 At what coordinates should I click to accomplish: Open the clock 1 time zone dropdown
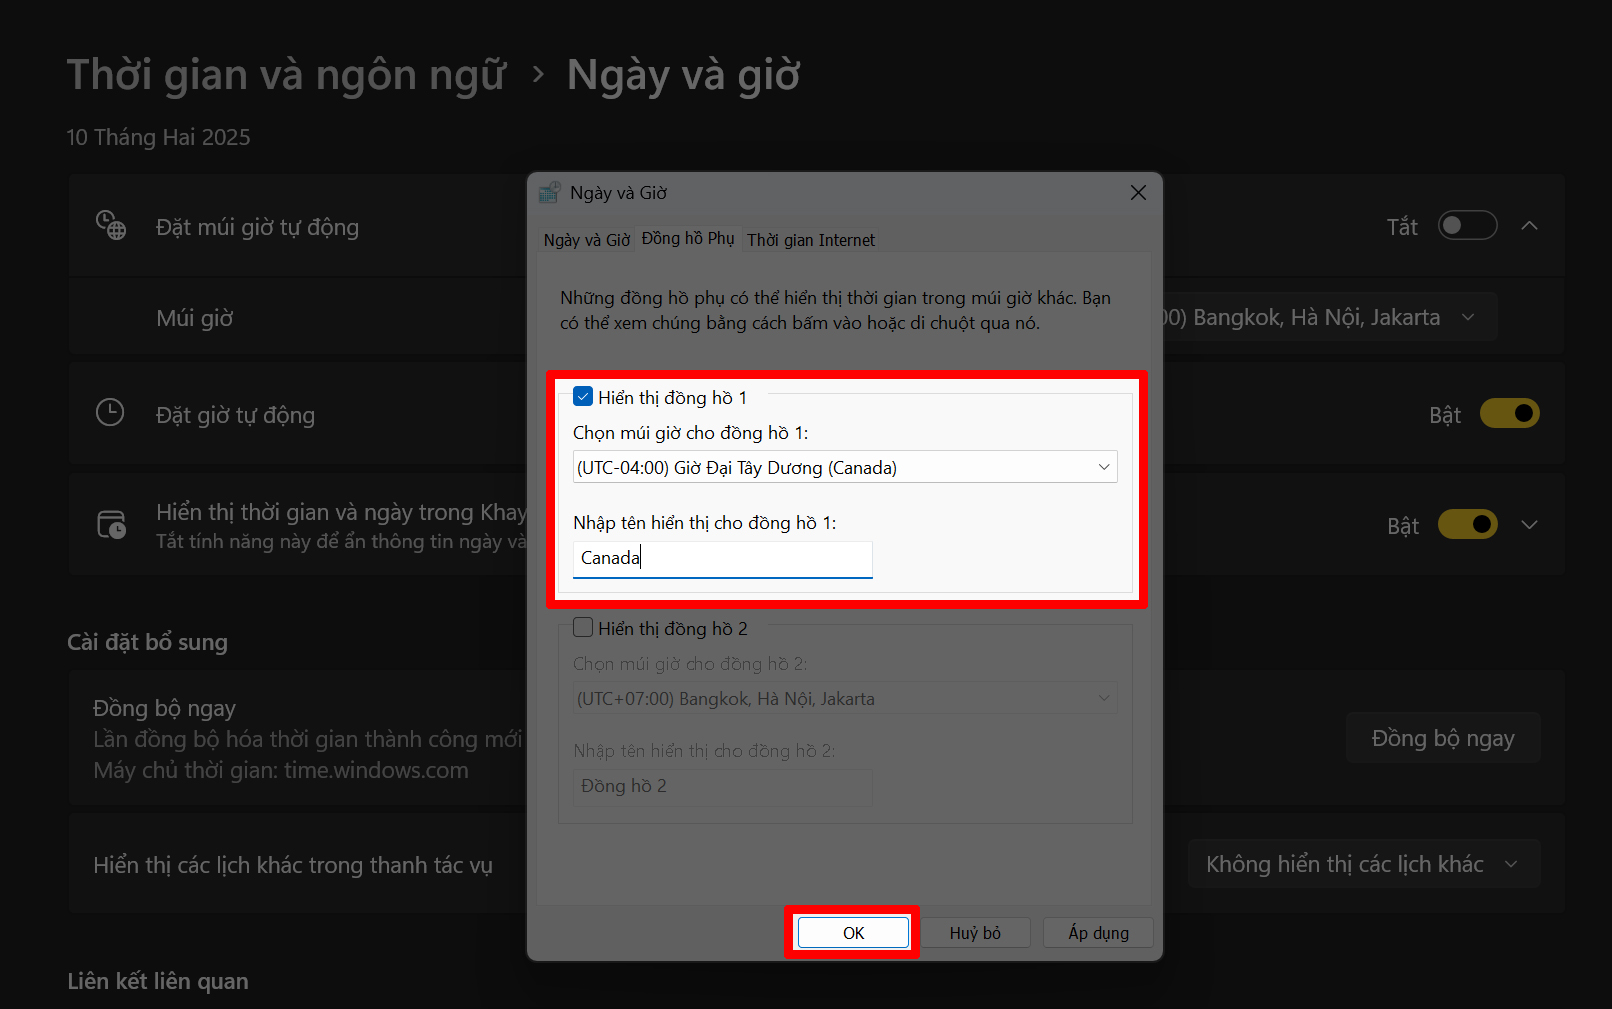click(x=845, y=467)
